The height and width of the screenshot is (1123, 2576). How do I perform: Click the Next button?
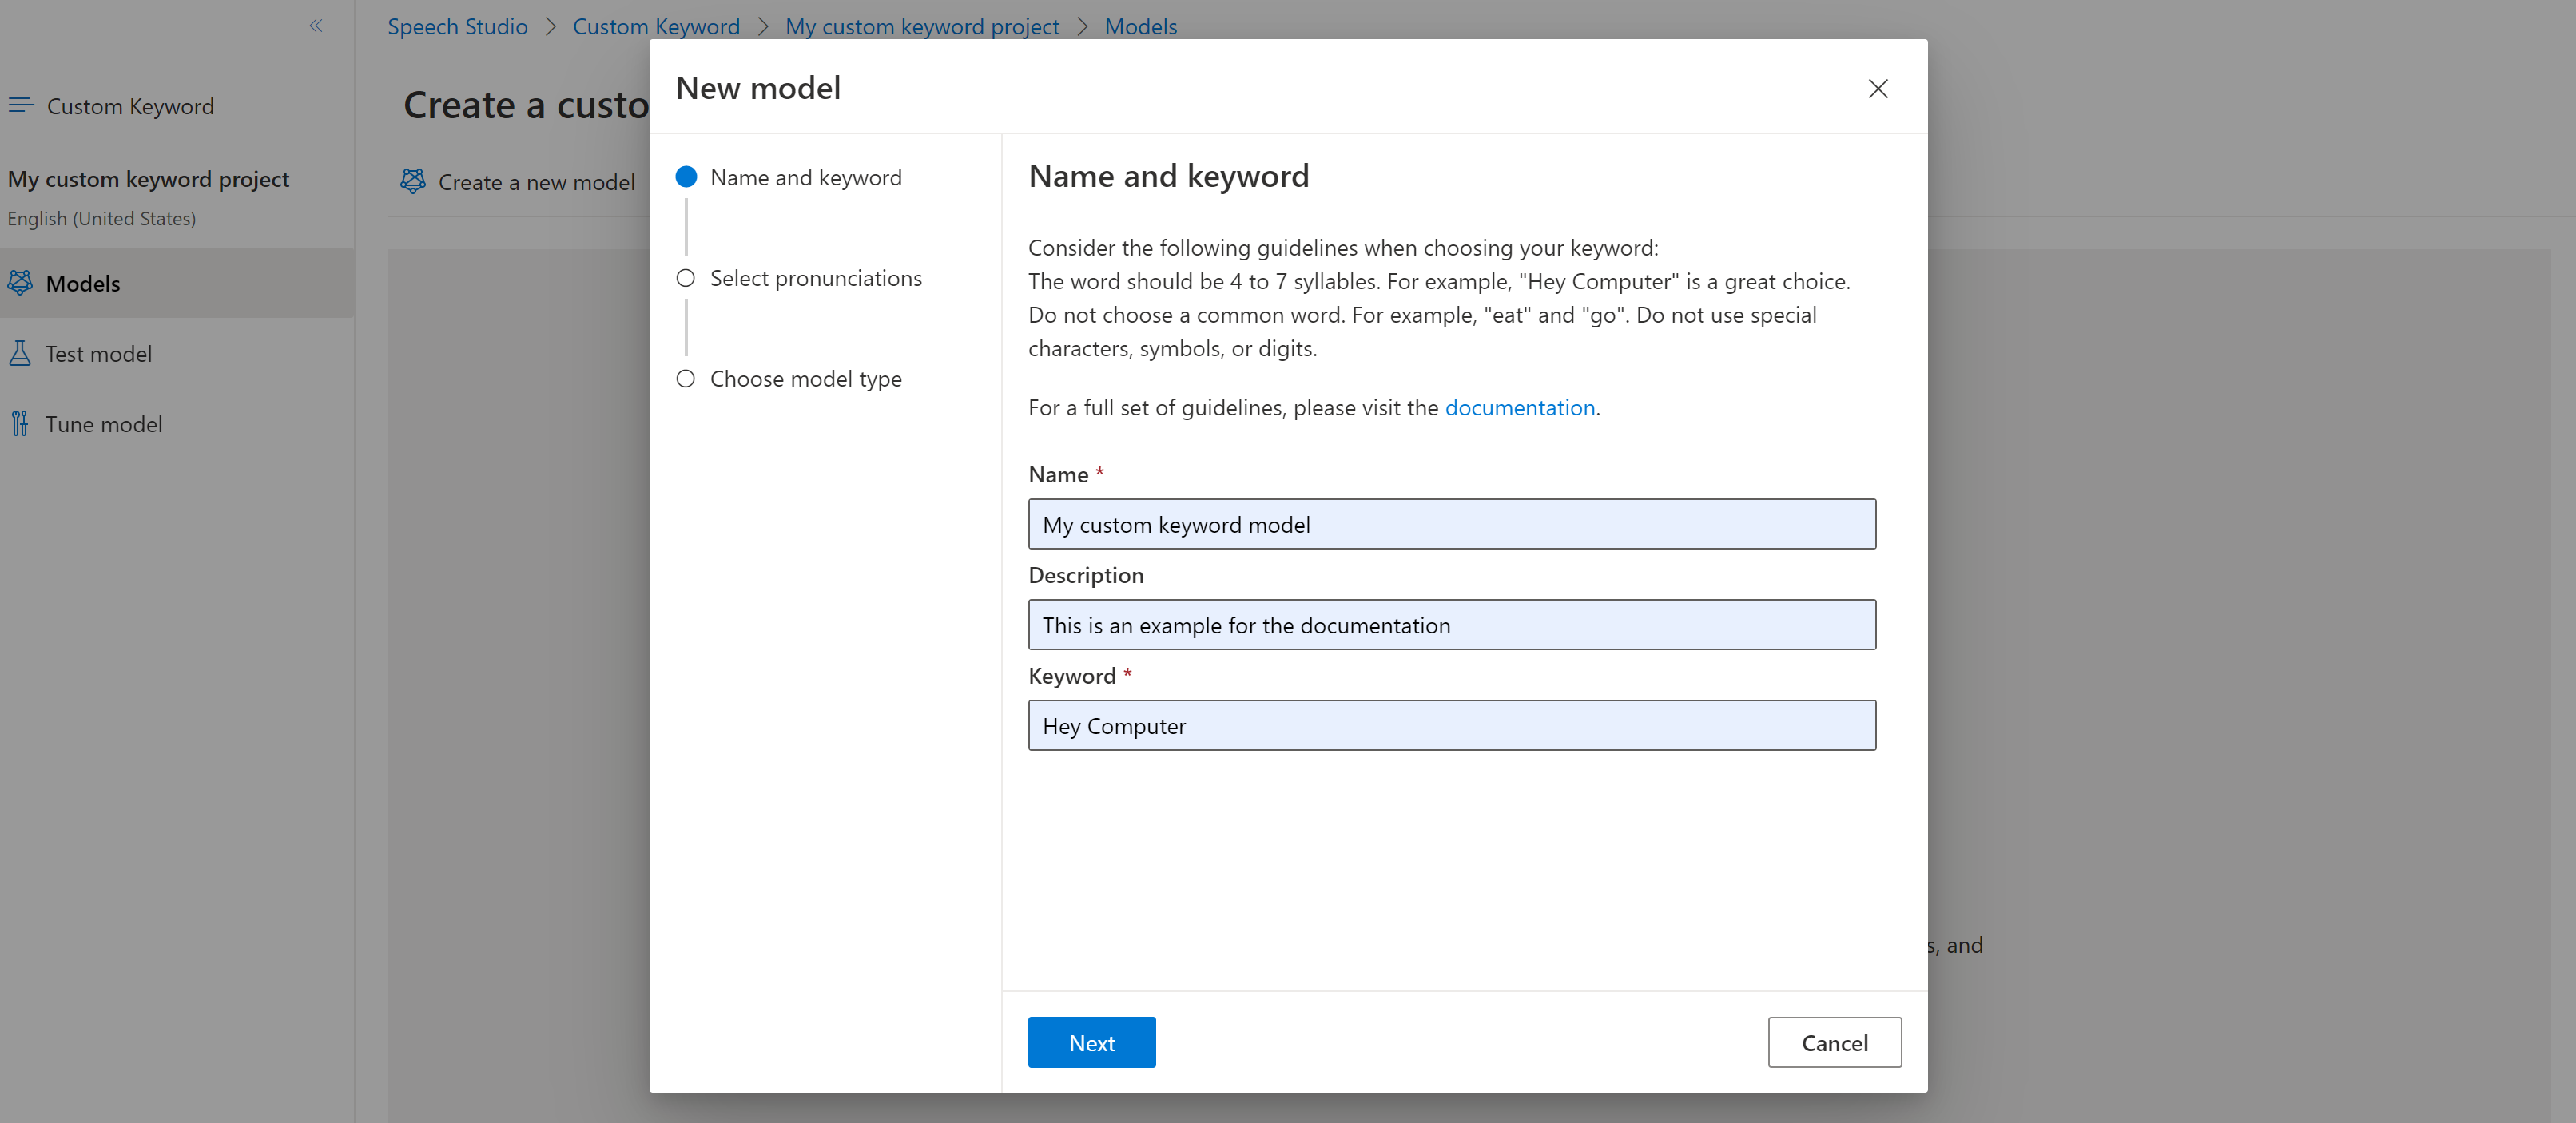pos(1091,1041)
